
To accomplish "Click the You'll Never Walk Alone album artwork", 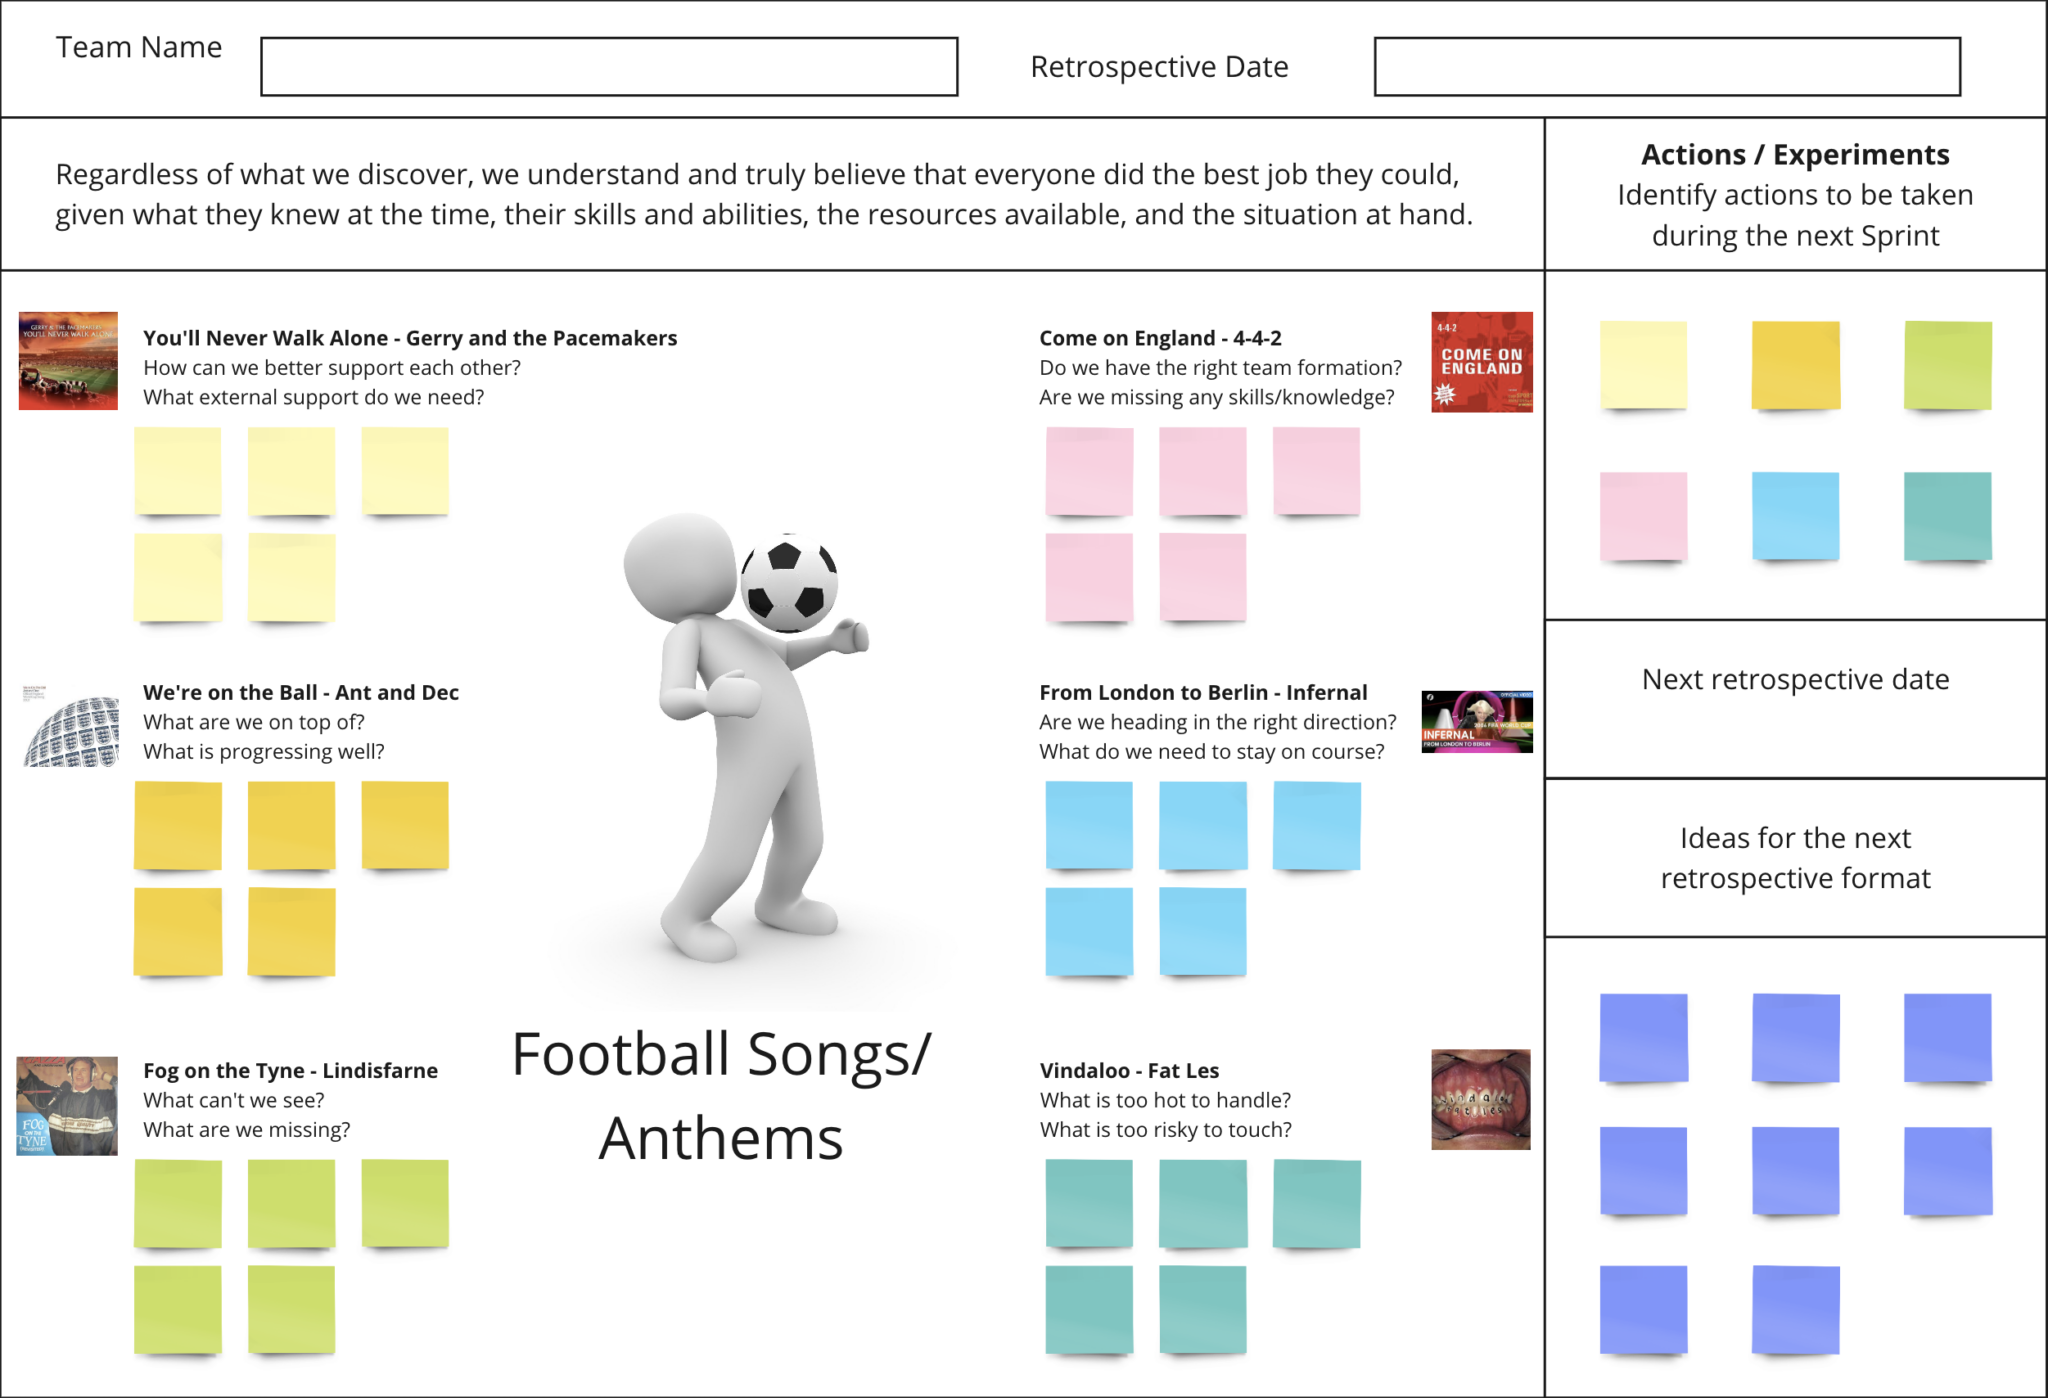I will [x=66, y=360].
